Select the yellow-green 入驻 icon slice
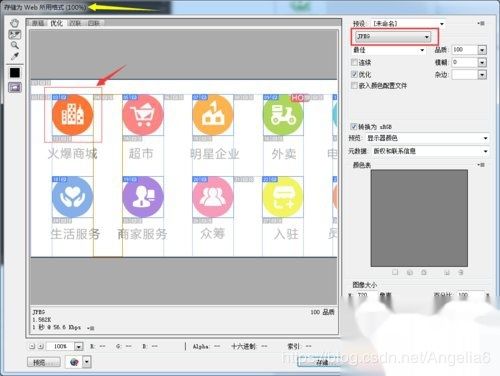This screenshot has height=376, width=500. (283, 197)
